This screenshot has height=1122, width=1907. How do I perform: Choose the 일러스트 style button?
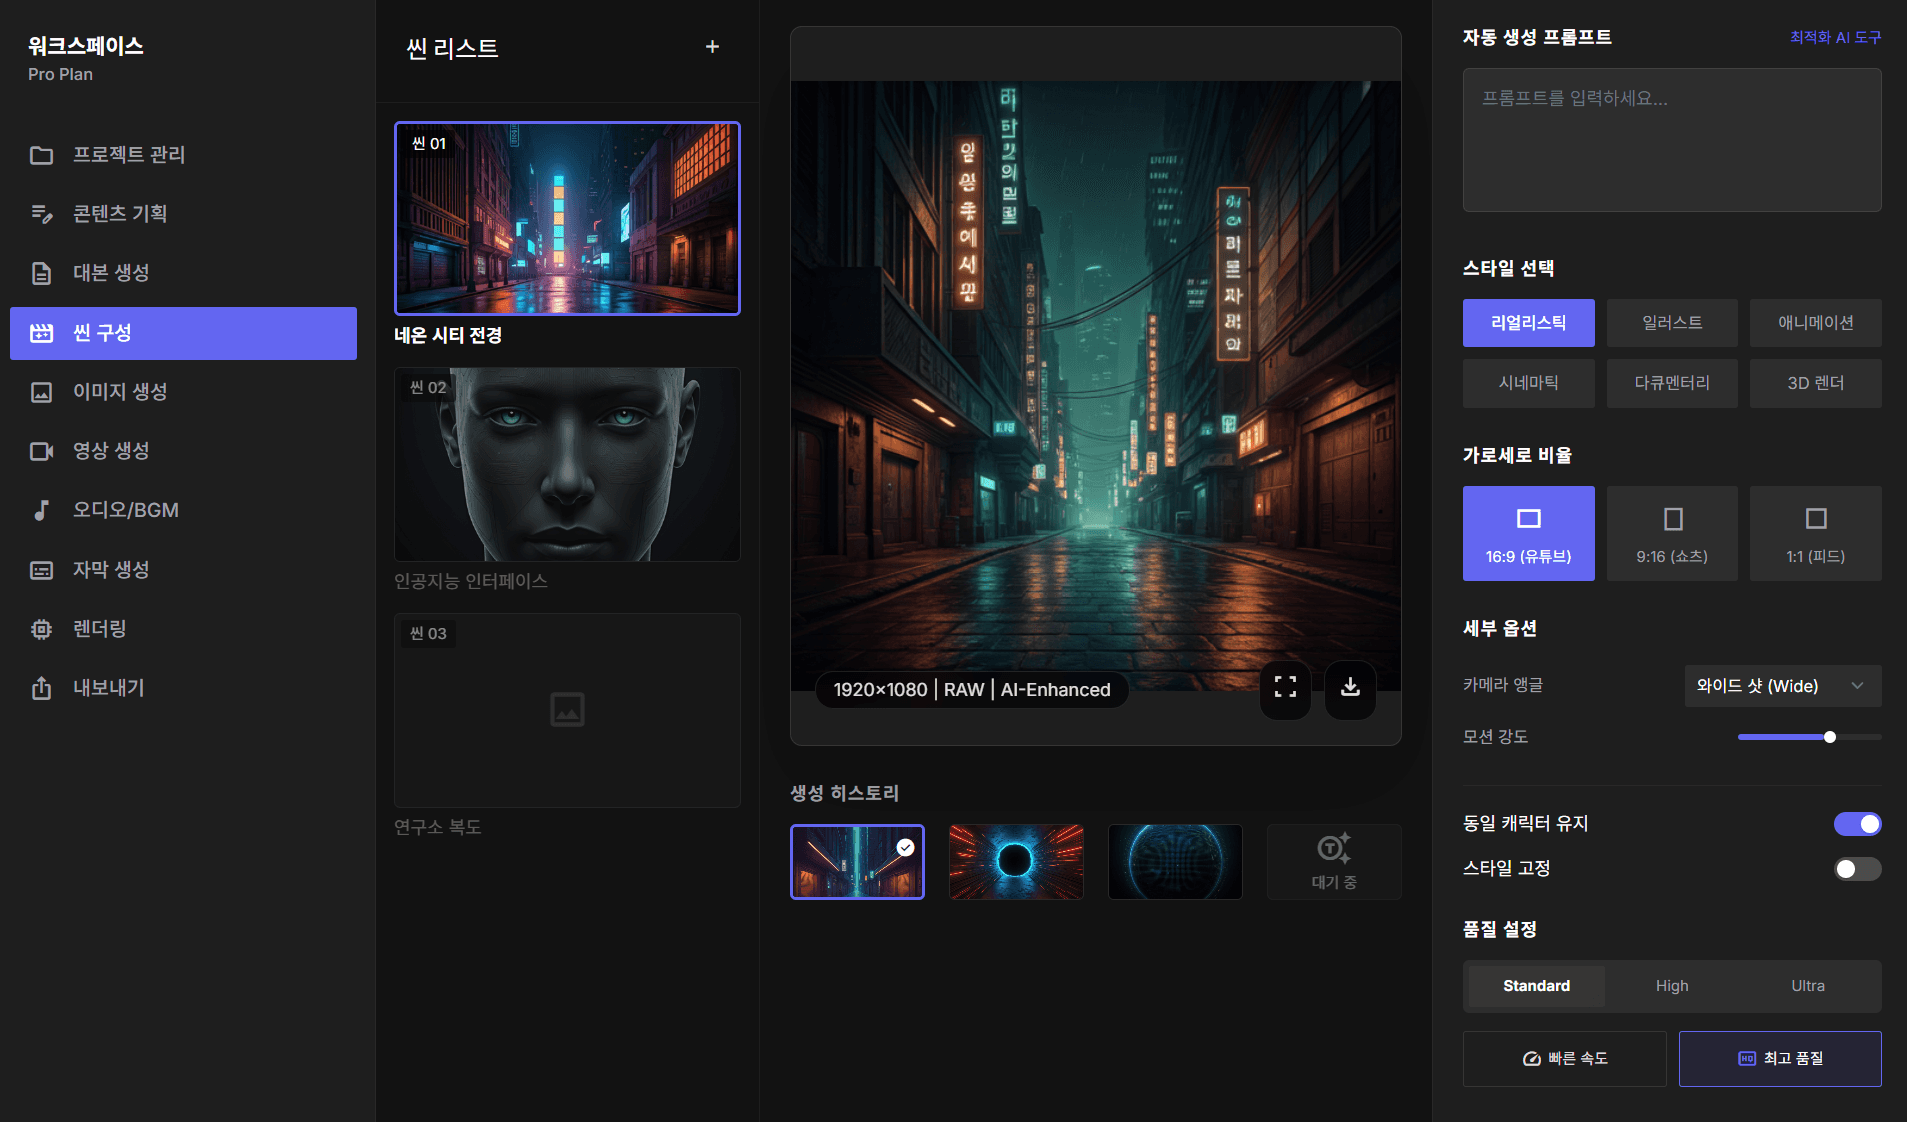click(x=1672, y=323)
